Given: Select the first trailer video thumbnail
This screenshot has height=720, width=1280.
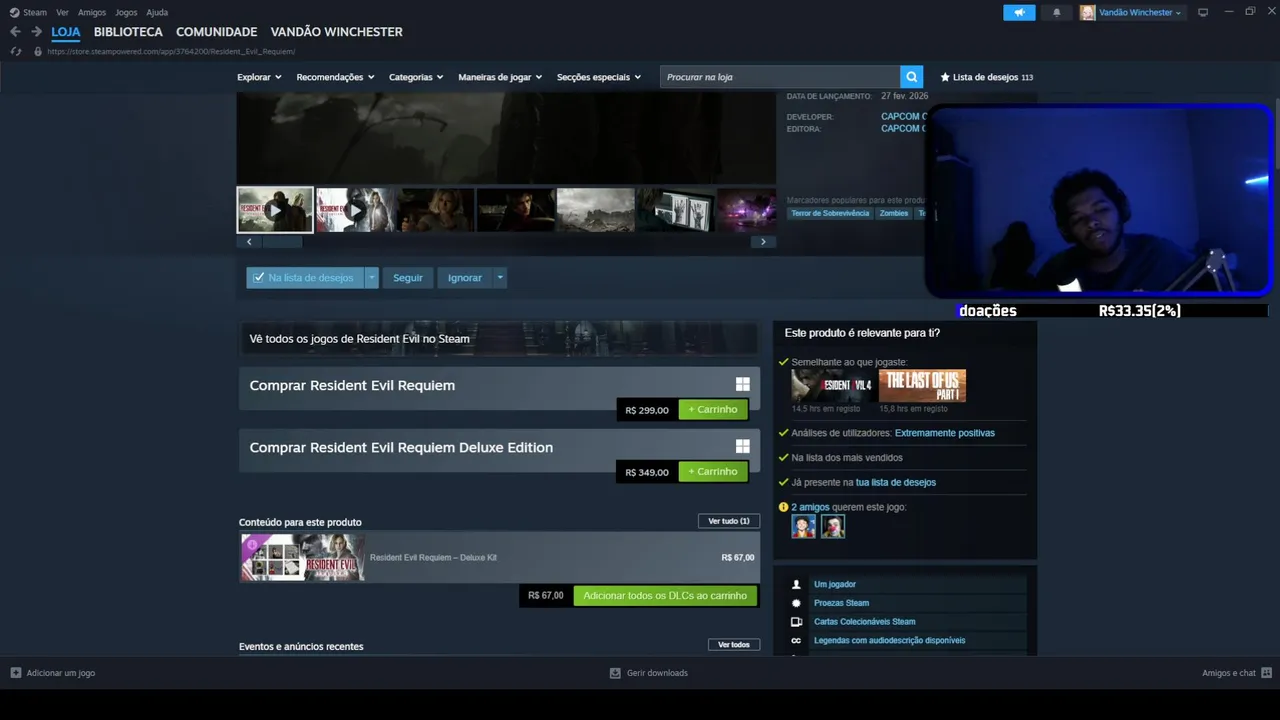Looking at the screenshot, I should pyautogui.click(x=275, y=210).
